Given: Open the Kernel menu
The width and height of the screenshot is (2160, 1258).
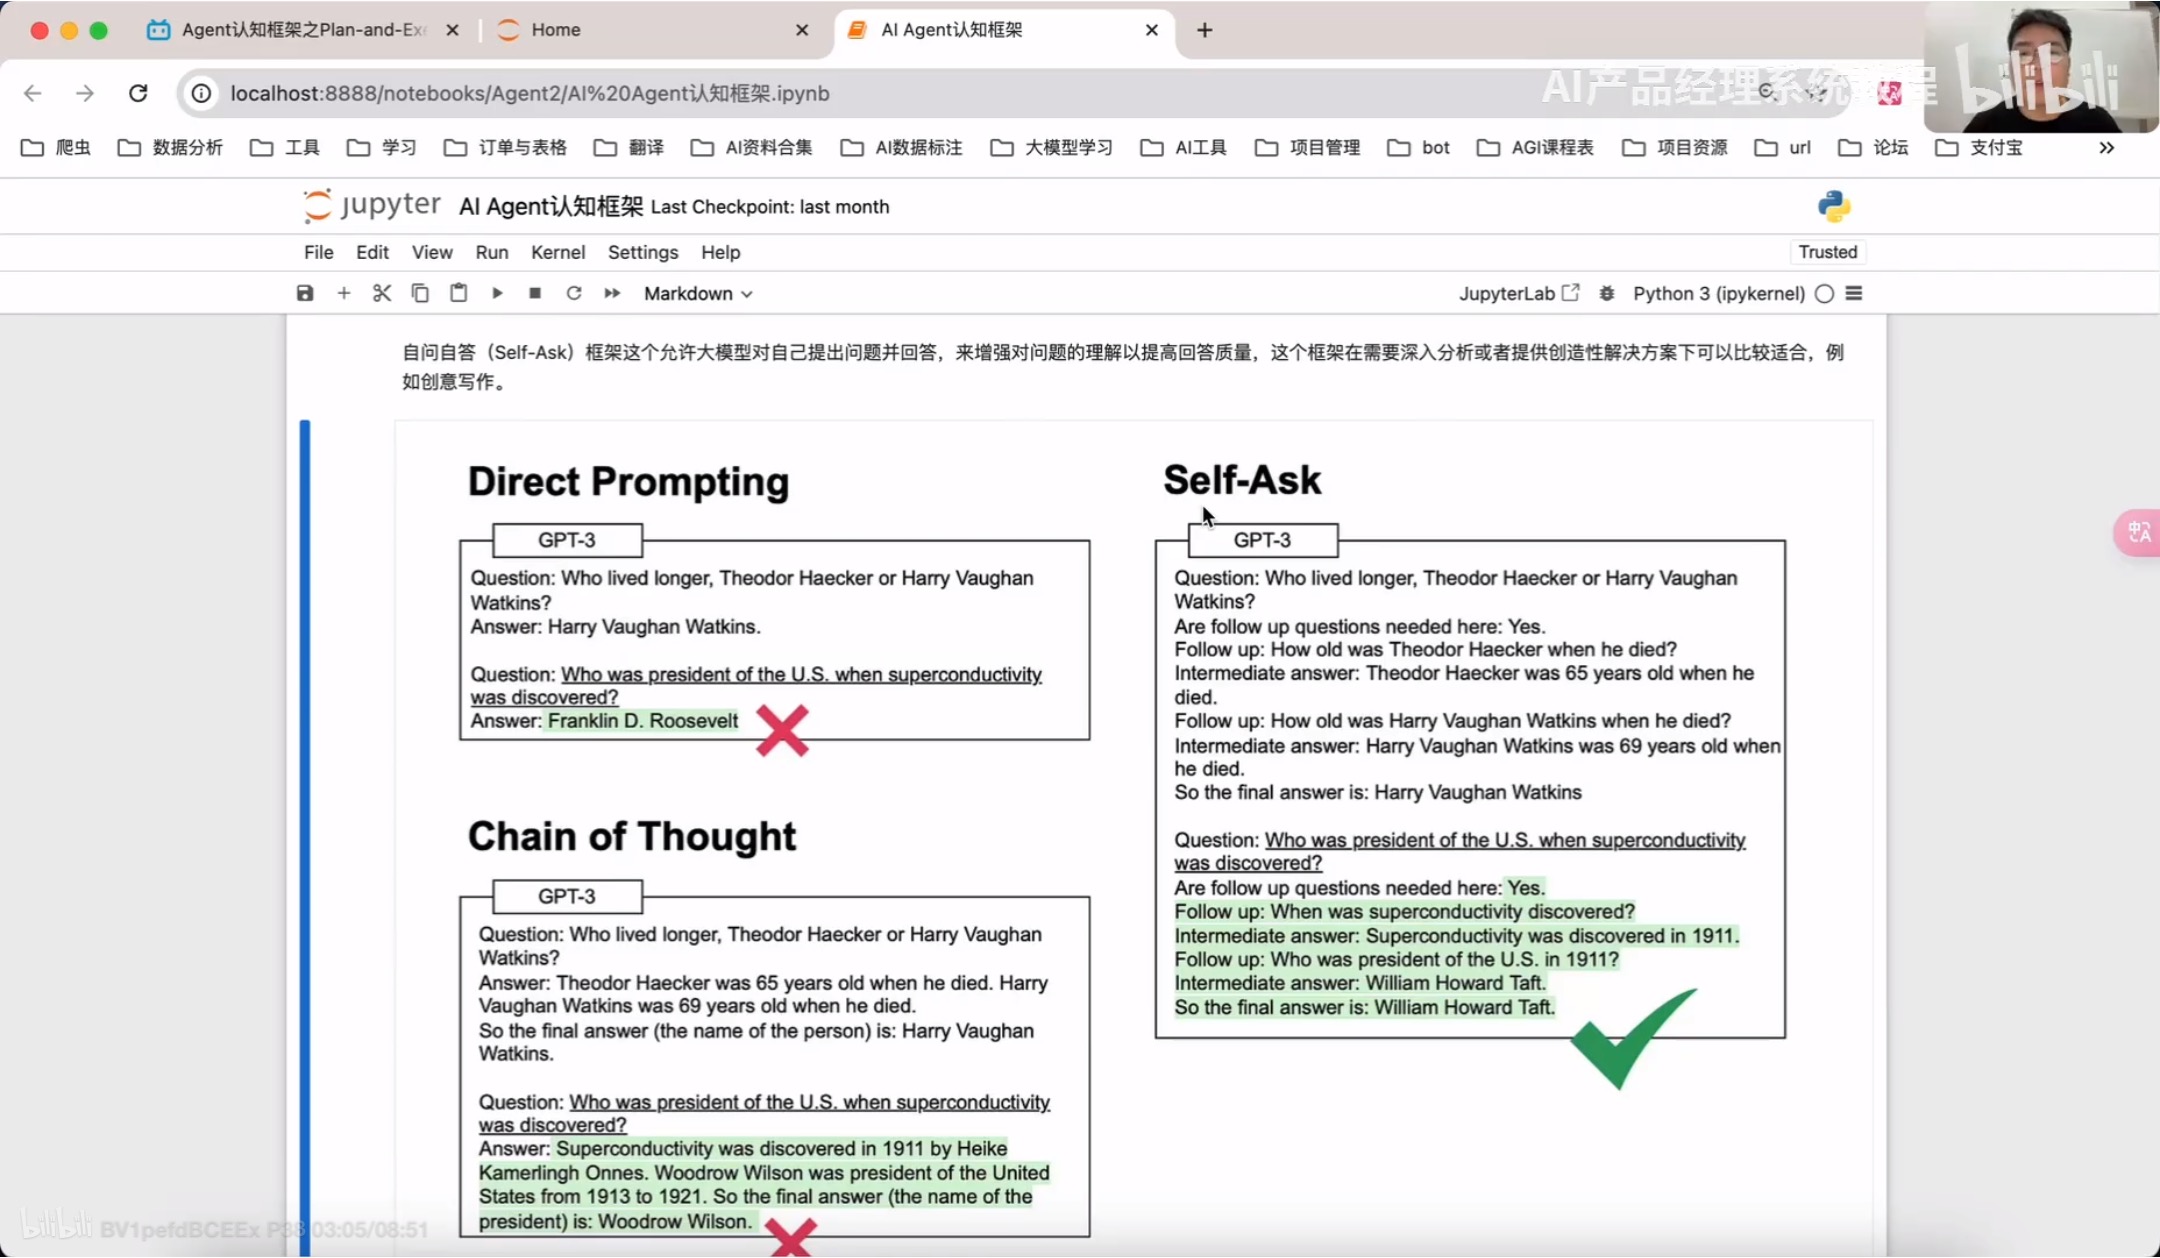Looking at the screenshot, I should [557, 252].
